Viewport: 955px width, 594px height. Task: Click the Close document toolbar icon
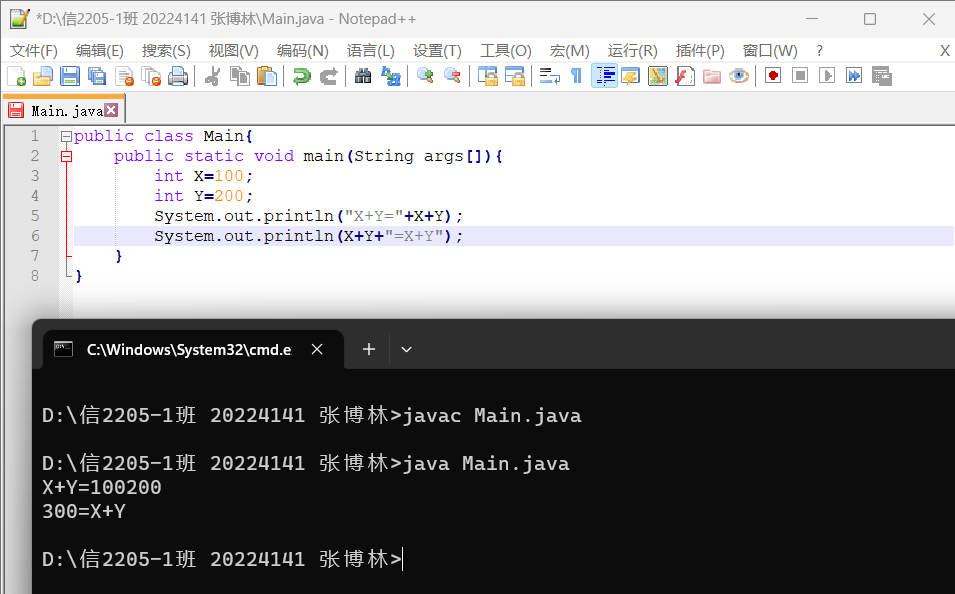124,76
